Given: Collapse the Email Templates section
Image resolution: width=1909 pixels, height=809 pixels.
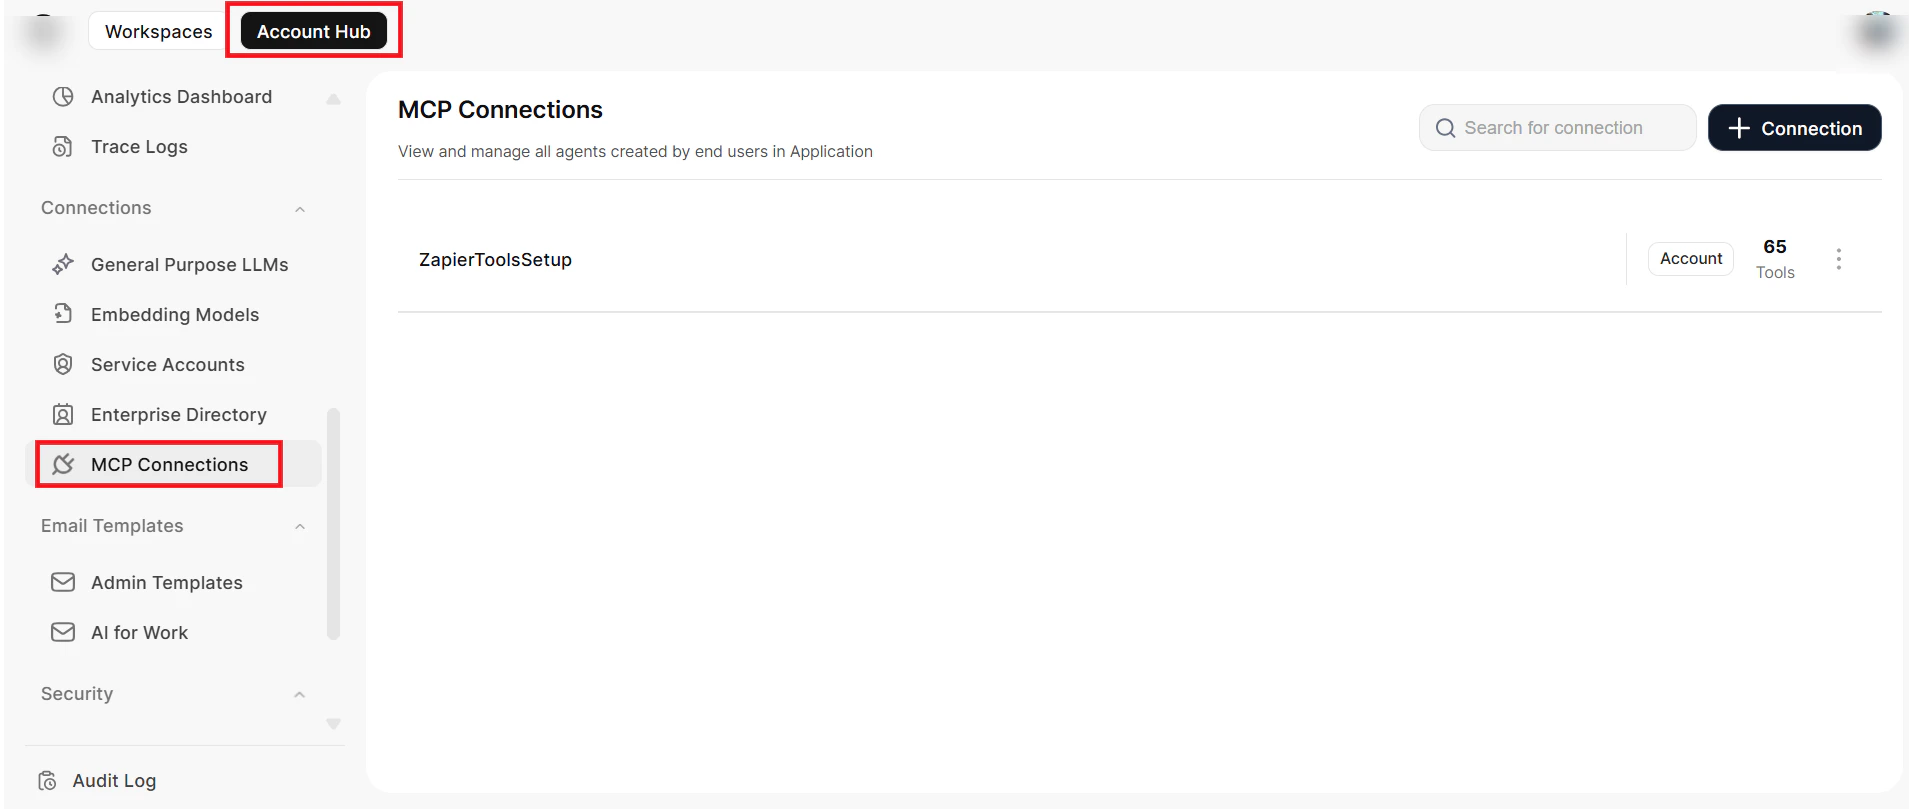Looking at the screenshot, I should [x=300, y=527].
